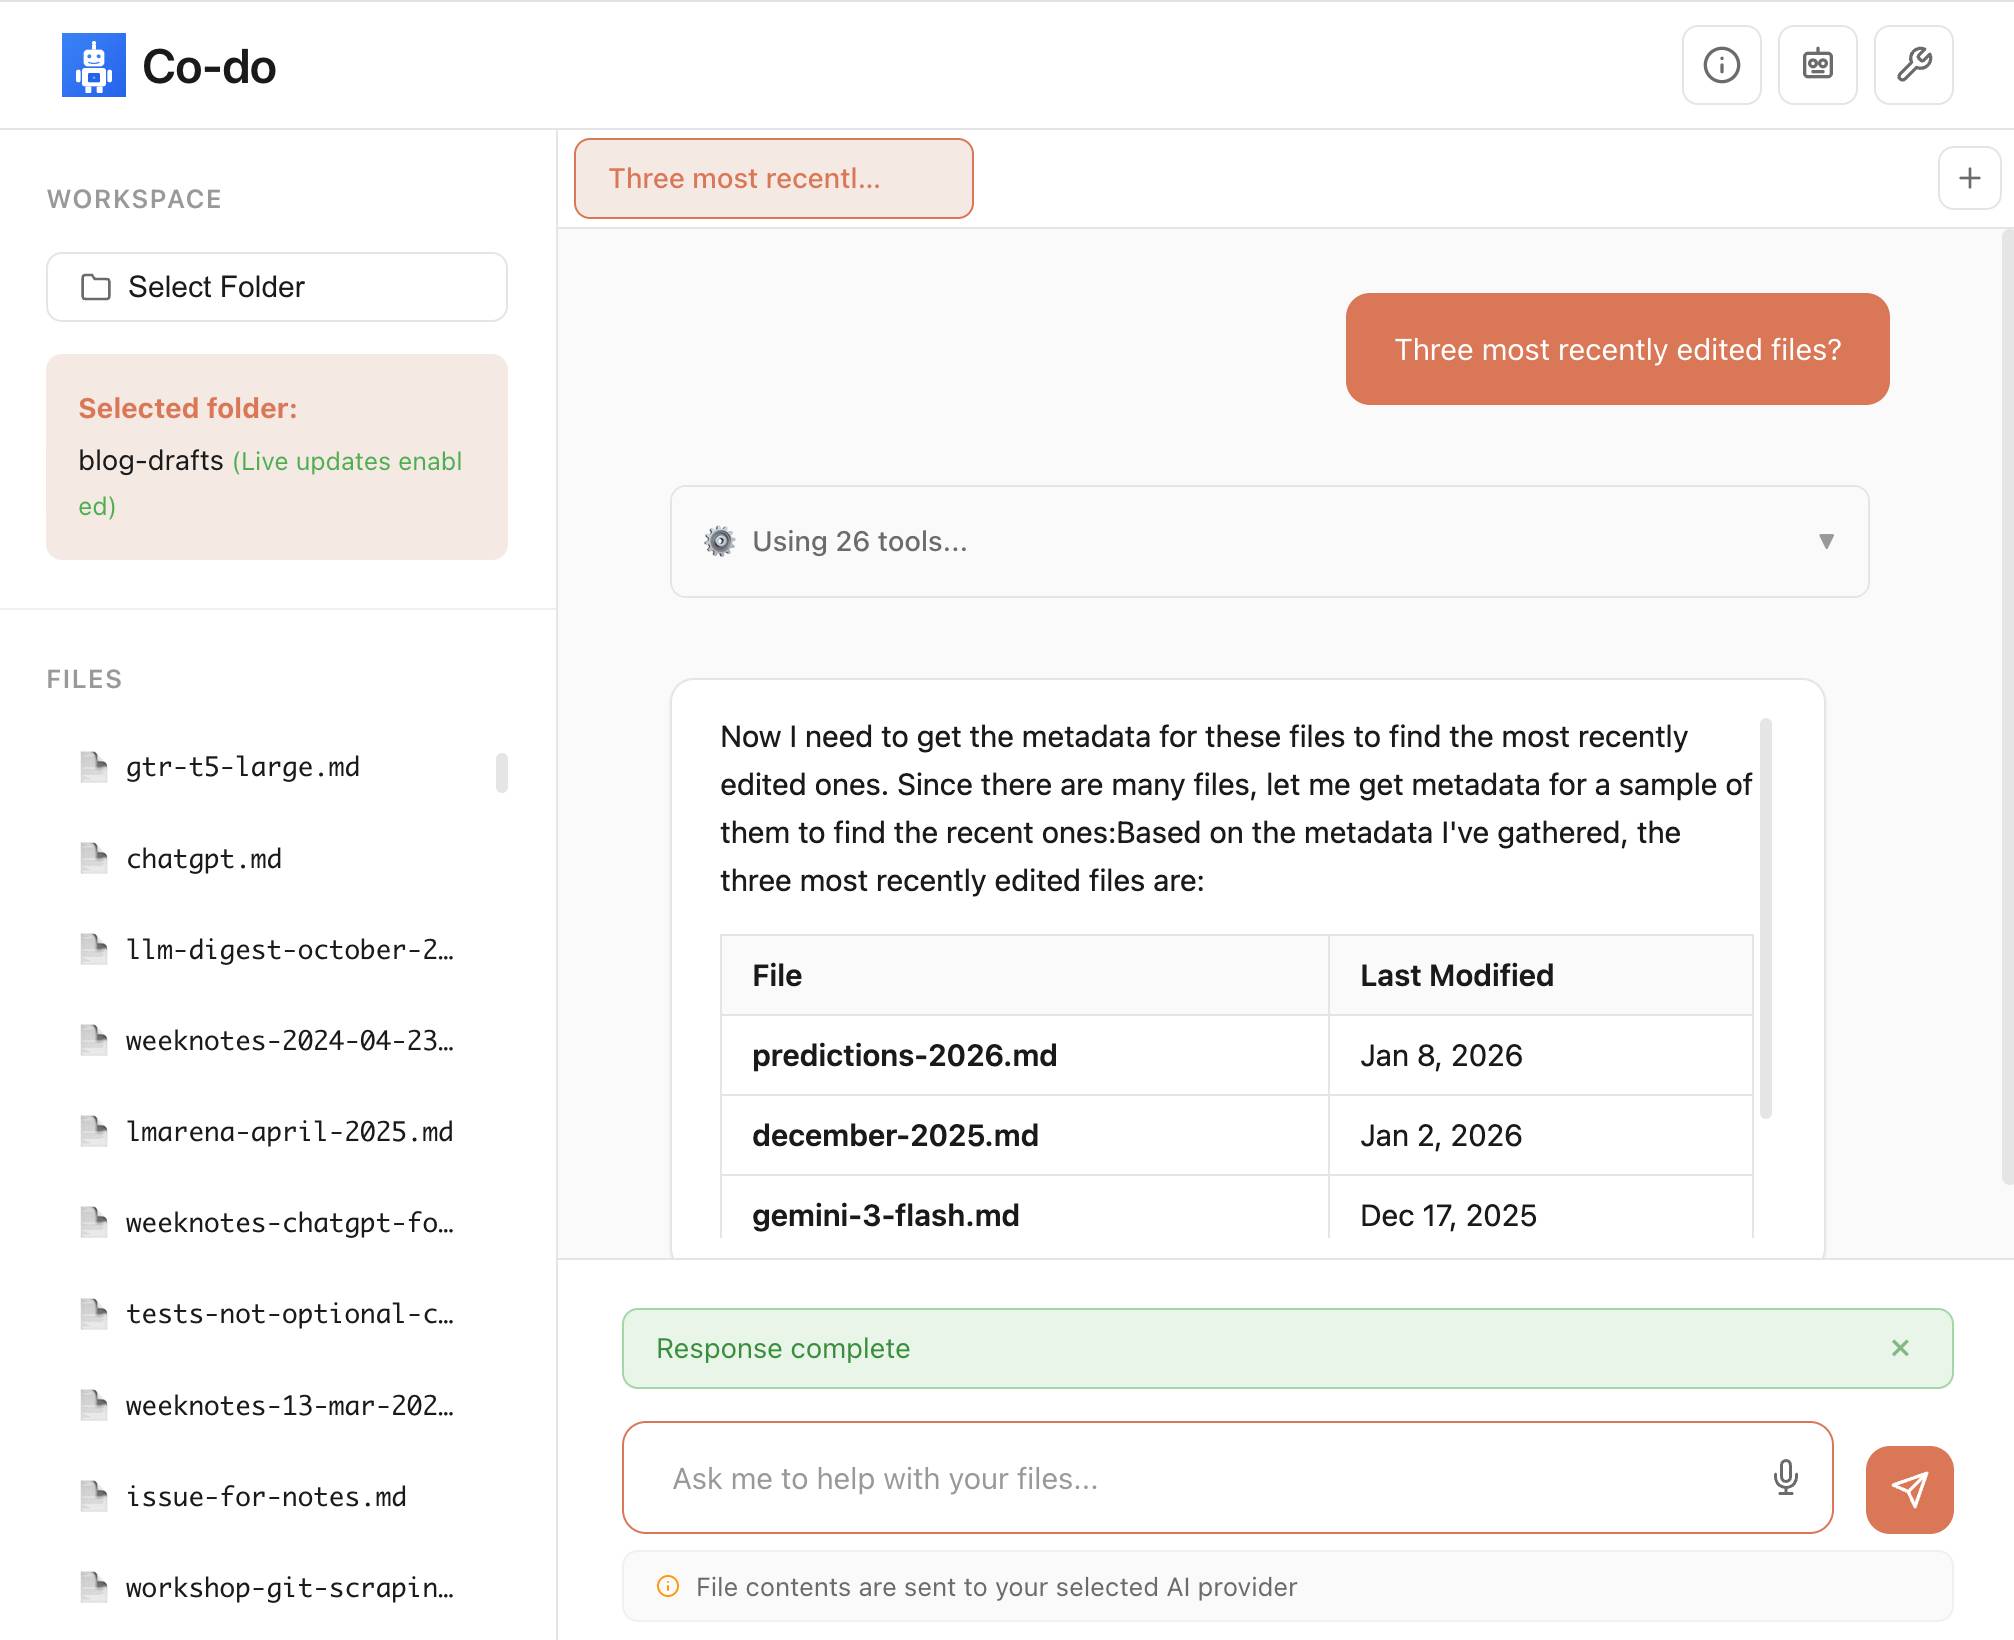Viewport: 2014px width, 1640px height.
Task: Collapse the tools list with the chevron
Action: point(1827,541)
